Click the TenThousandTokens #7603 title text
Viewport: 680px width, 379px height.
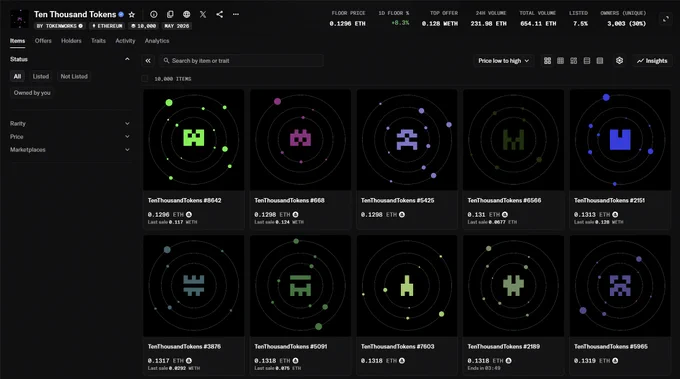(x=397, y=346)
